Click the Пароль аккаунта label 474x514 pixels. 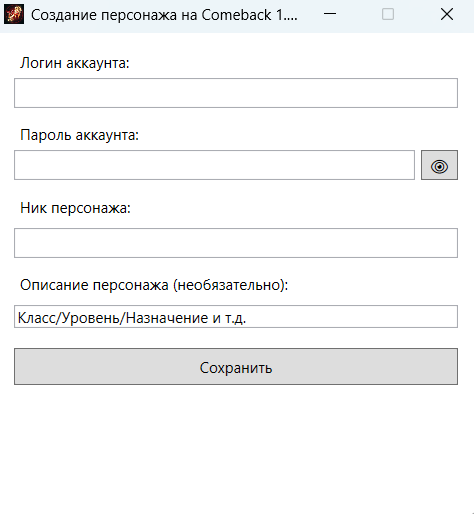coord(79,135)
